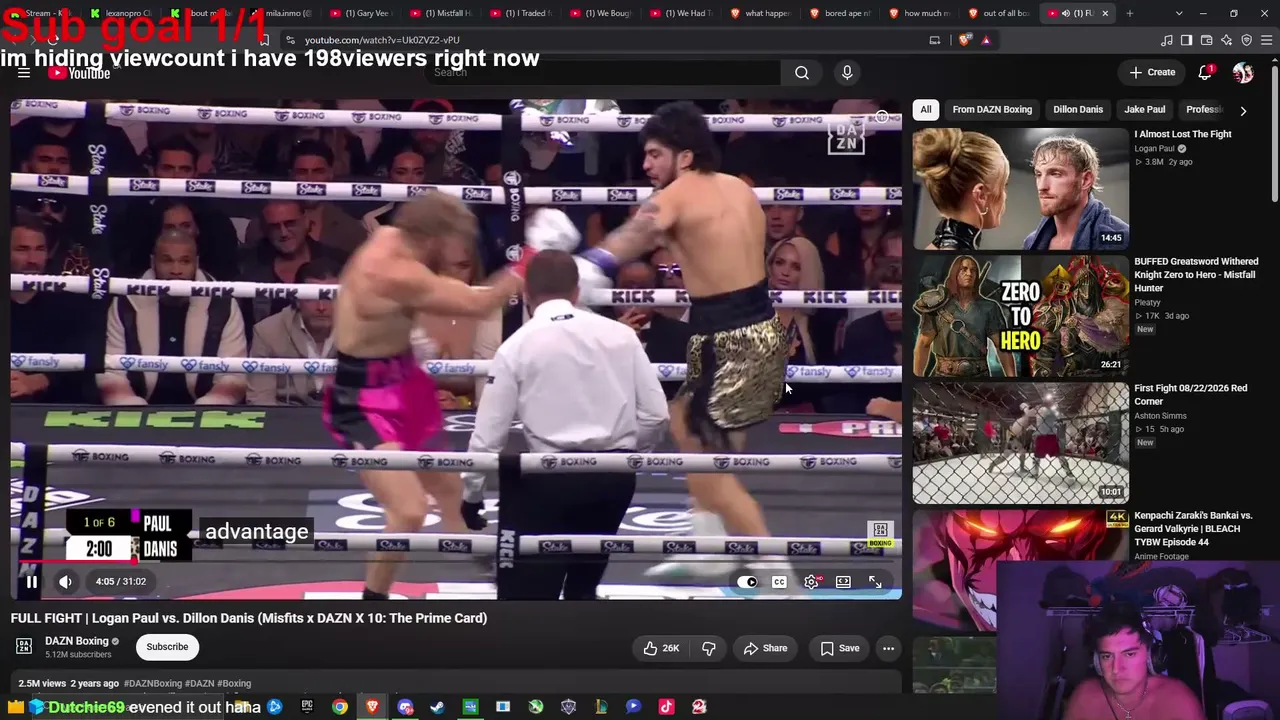Click the #DAZNBoxing hashtag
Viewport: 1280px width, 720px height.
tap(153, 684)
